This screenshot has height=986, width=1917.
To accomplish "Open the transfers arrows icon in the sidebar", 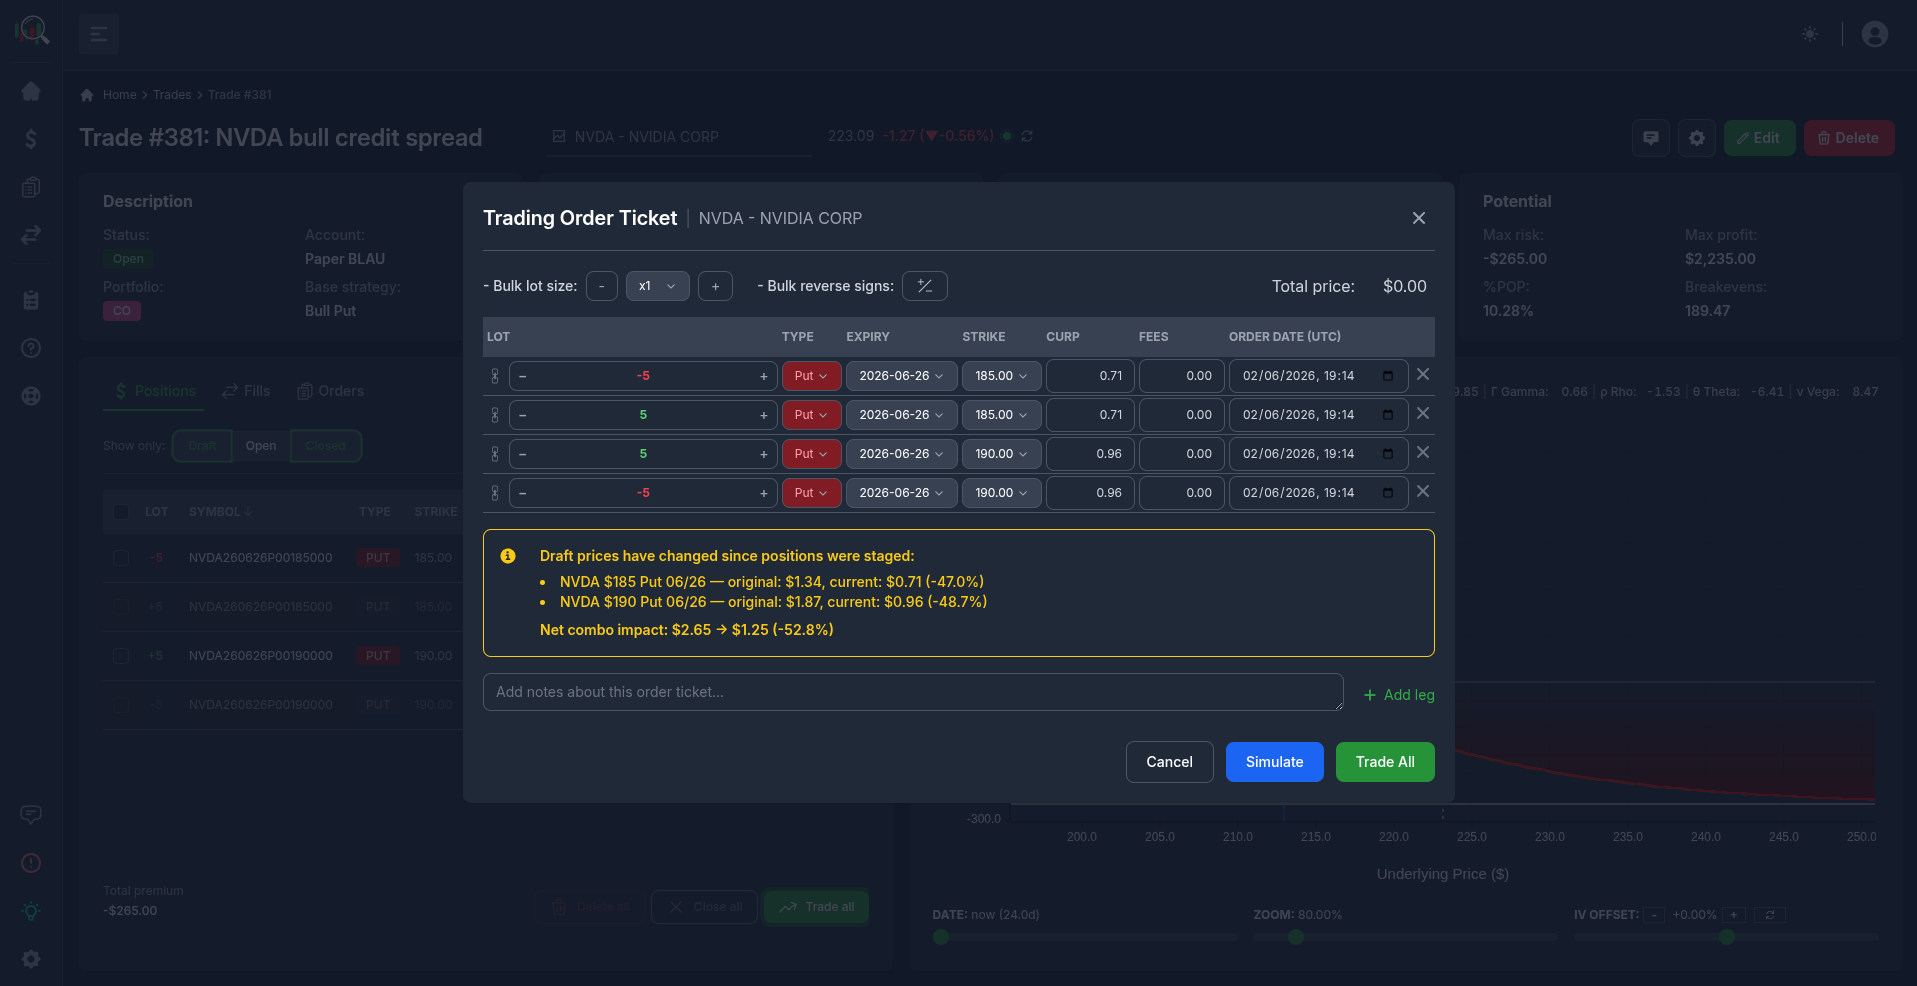I will pos(31,235).
